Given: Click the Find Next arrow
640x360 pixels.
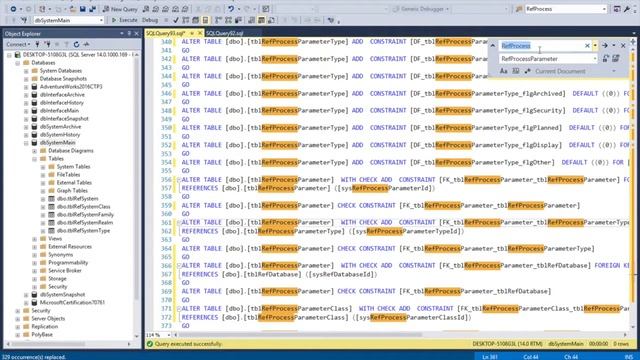Looking at the screenshot, I should [x=605, y=46].
